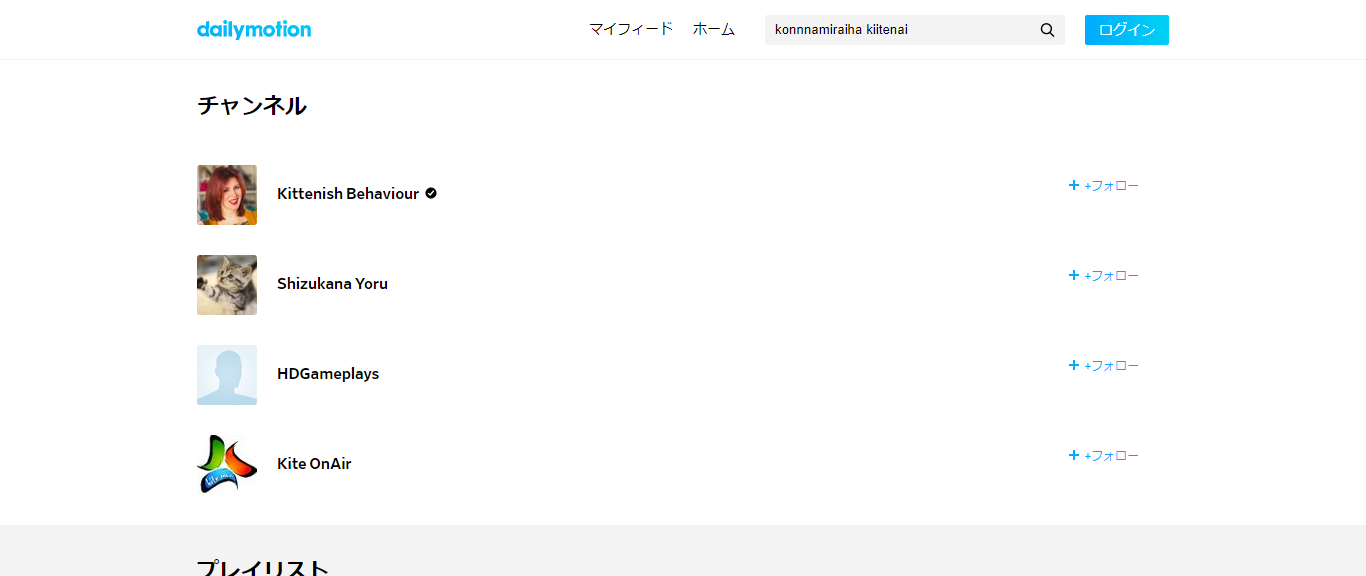Open the Kittenish Behaviour channel name link
The height and width of the screenshot is (576, 1366).
348,194
